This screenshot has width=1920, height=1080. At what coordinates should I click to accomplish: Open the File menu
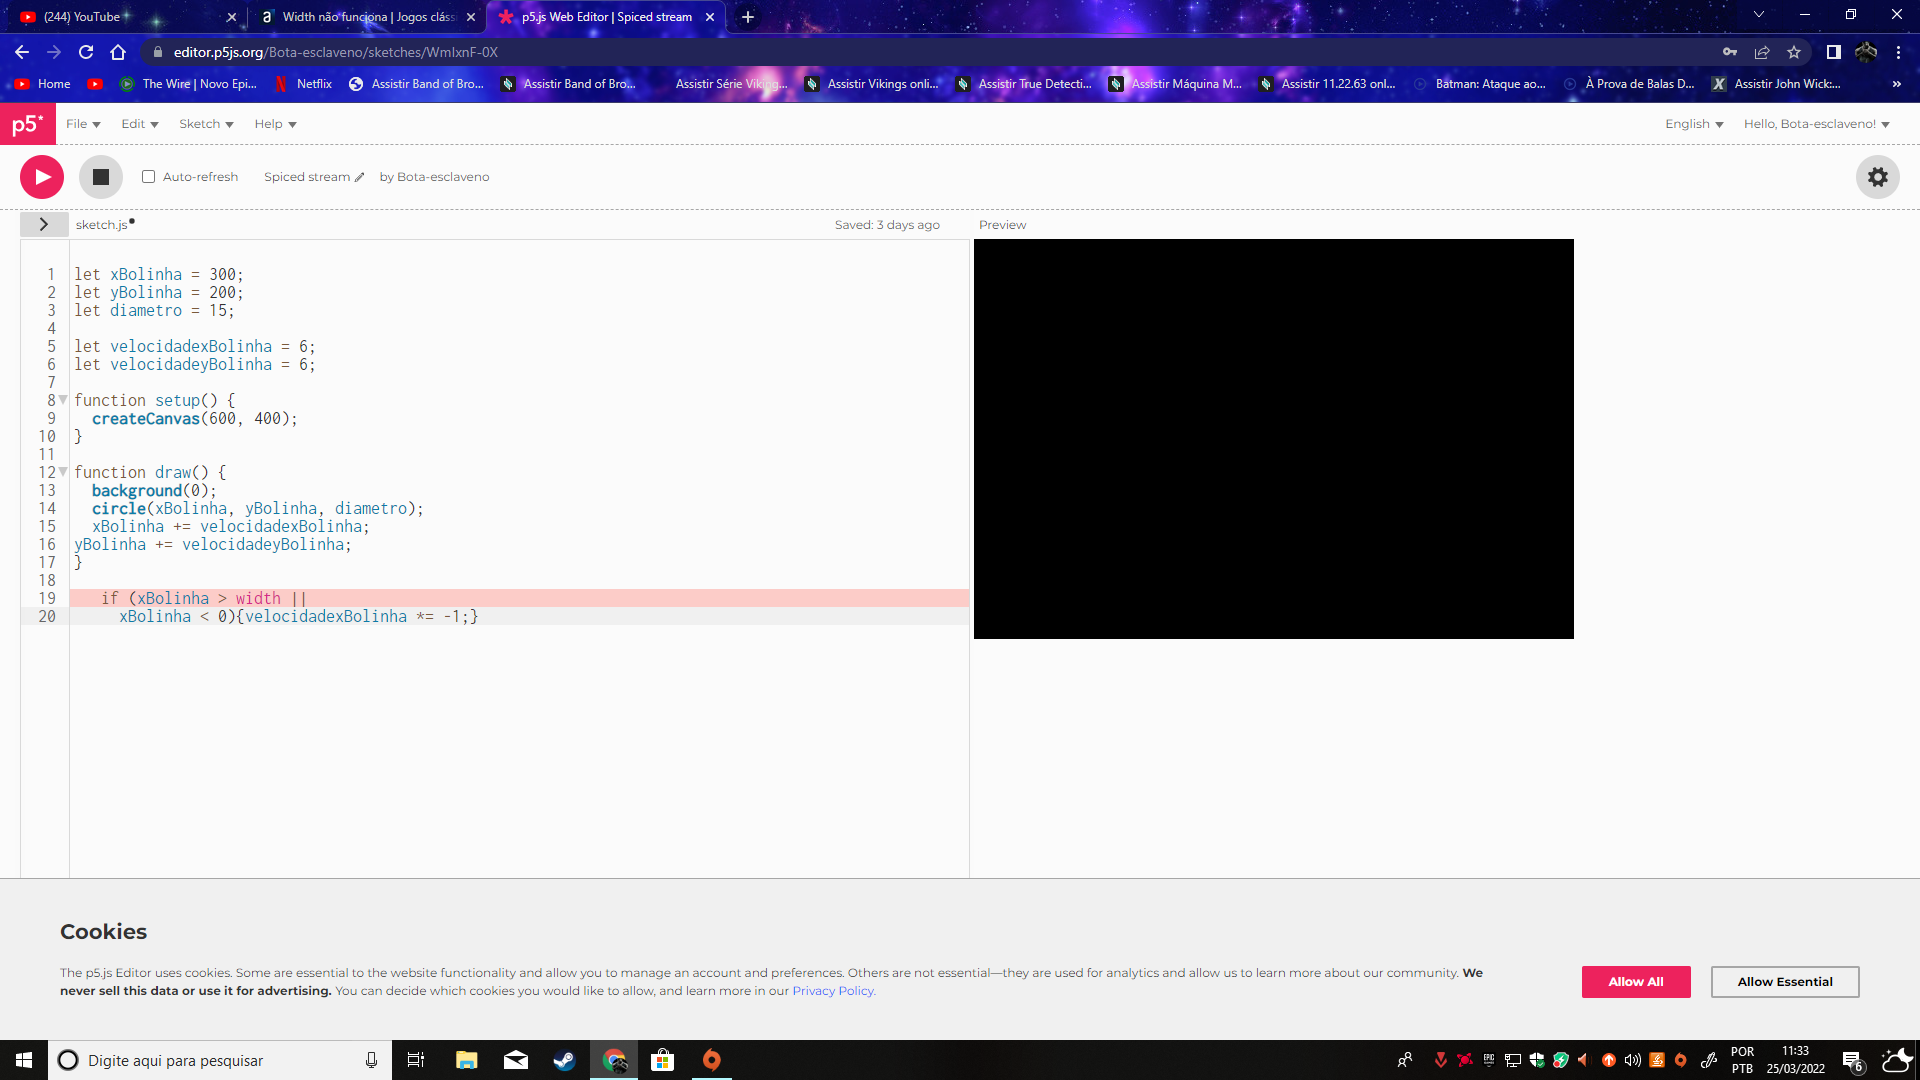pyautogui.click(x=83, y=124)
